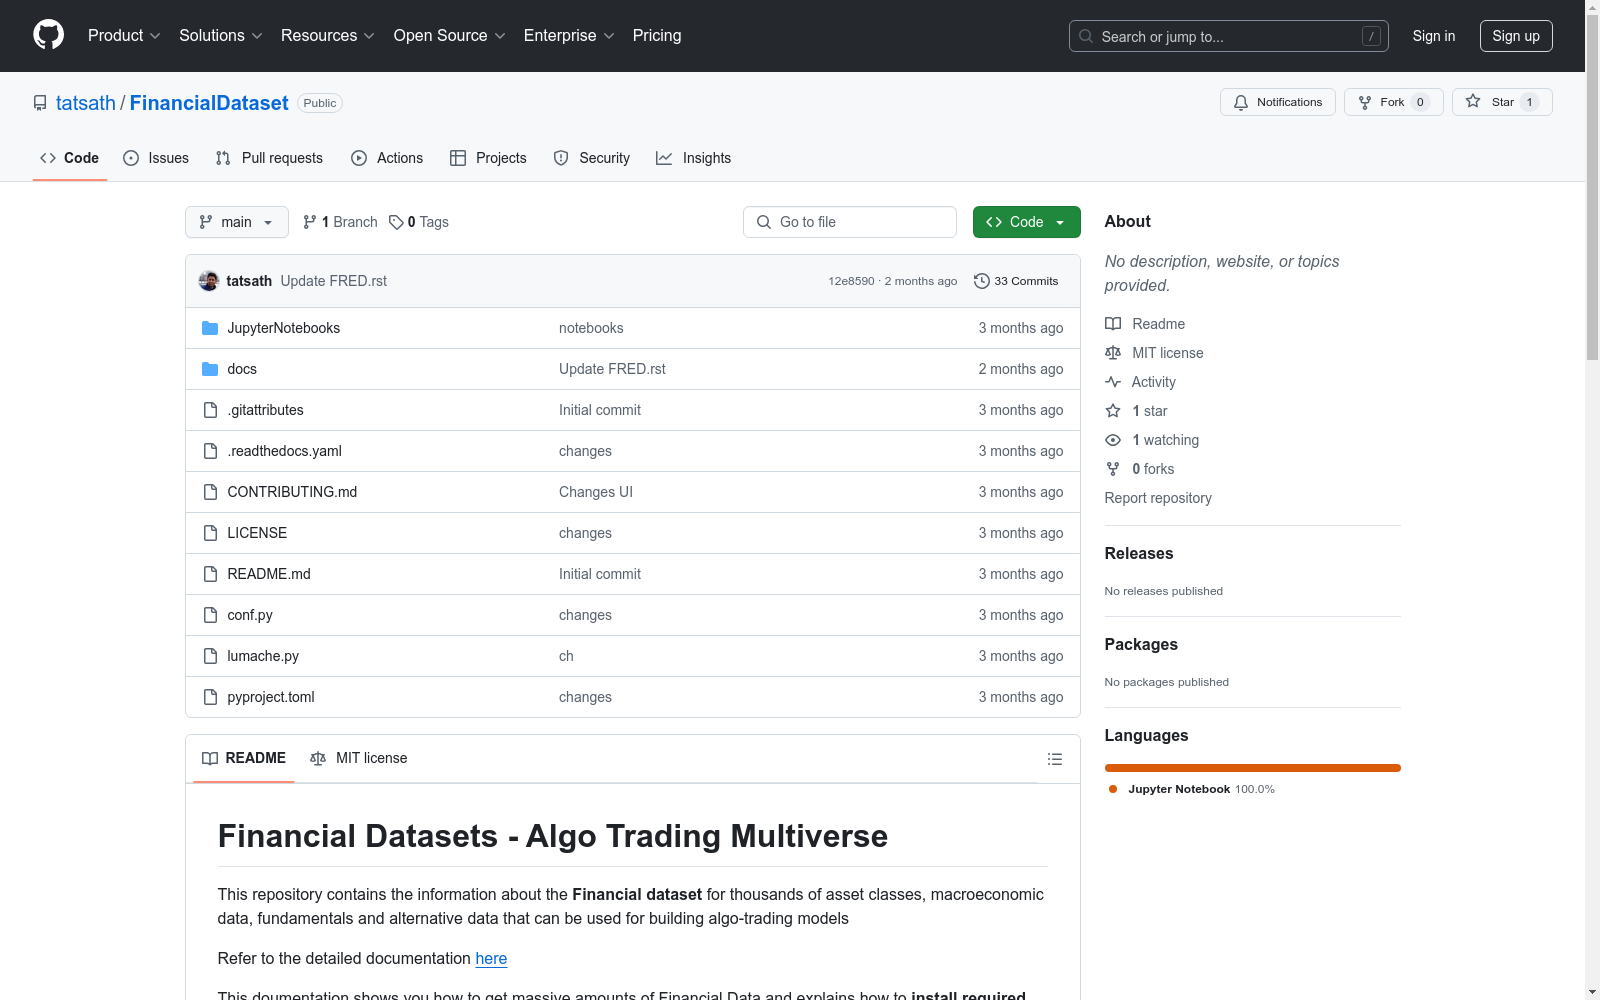Click the Jupyter Notebook language link

[1190, 789]
